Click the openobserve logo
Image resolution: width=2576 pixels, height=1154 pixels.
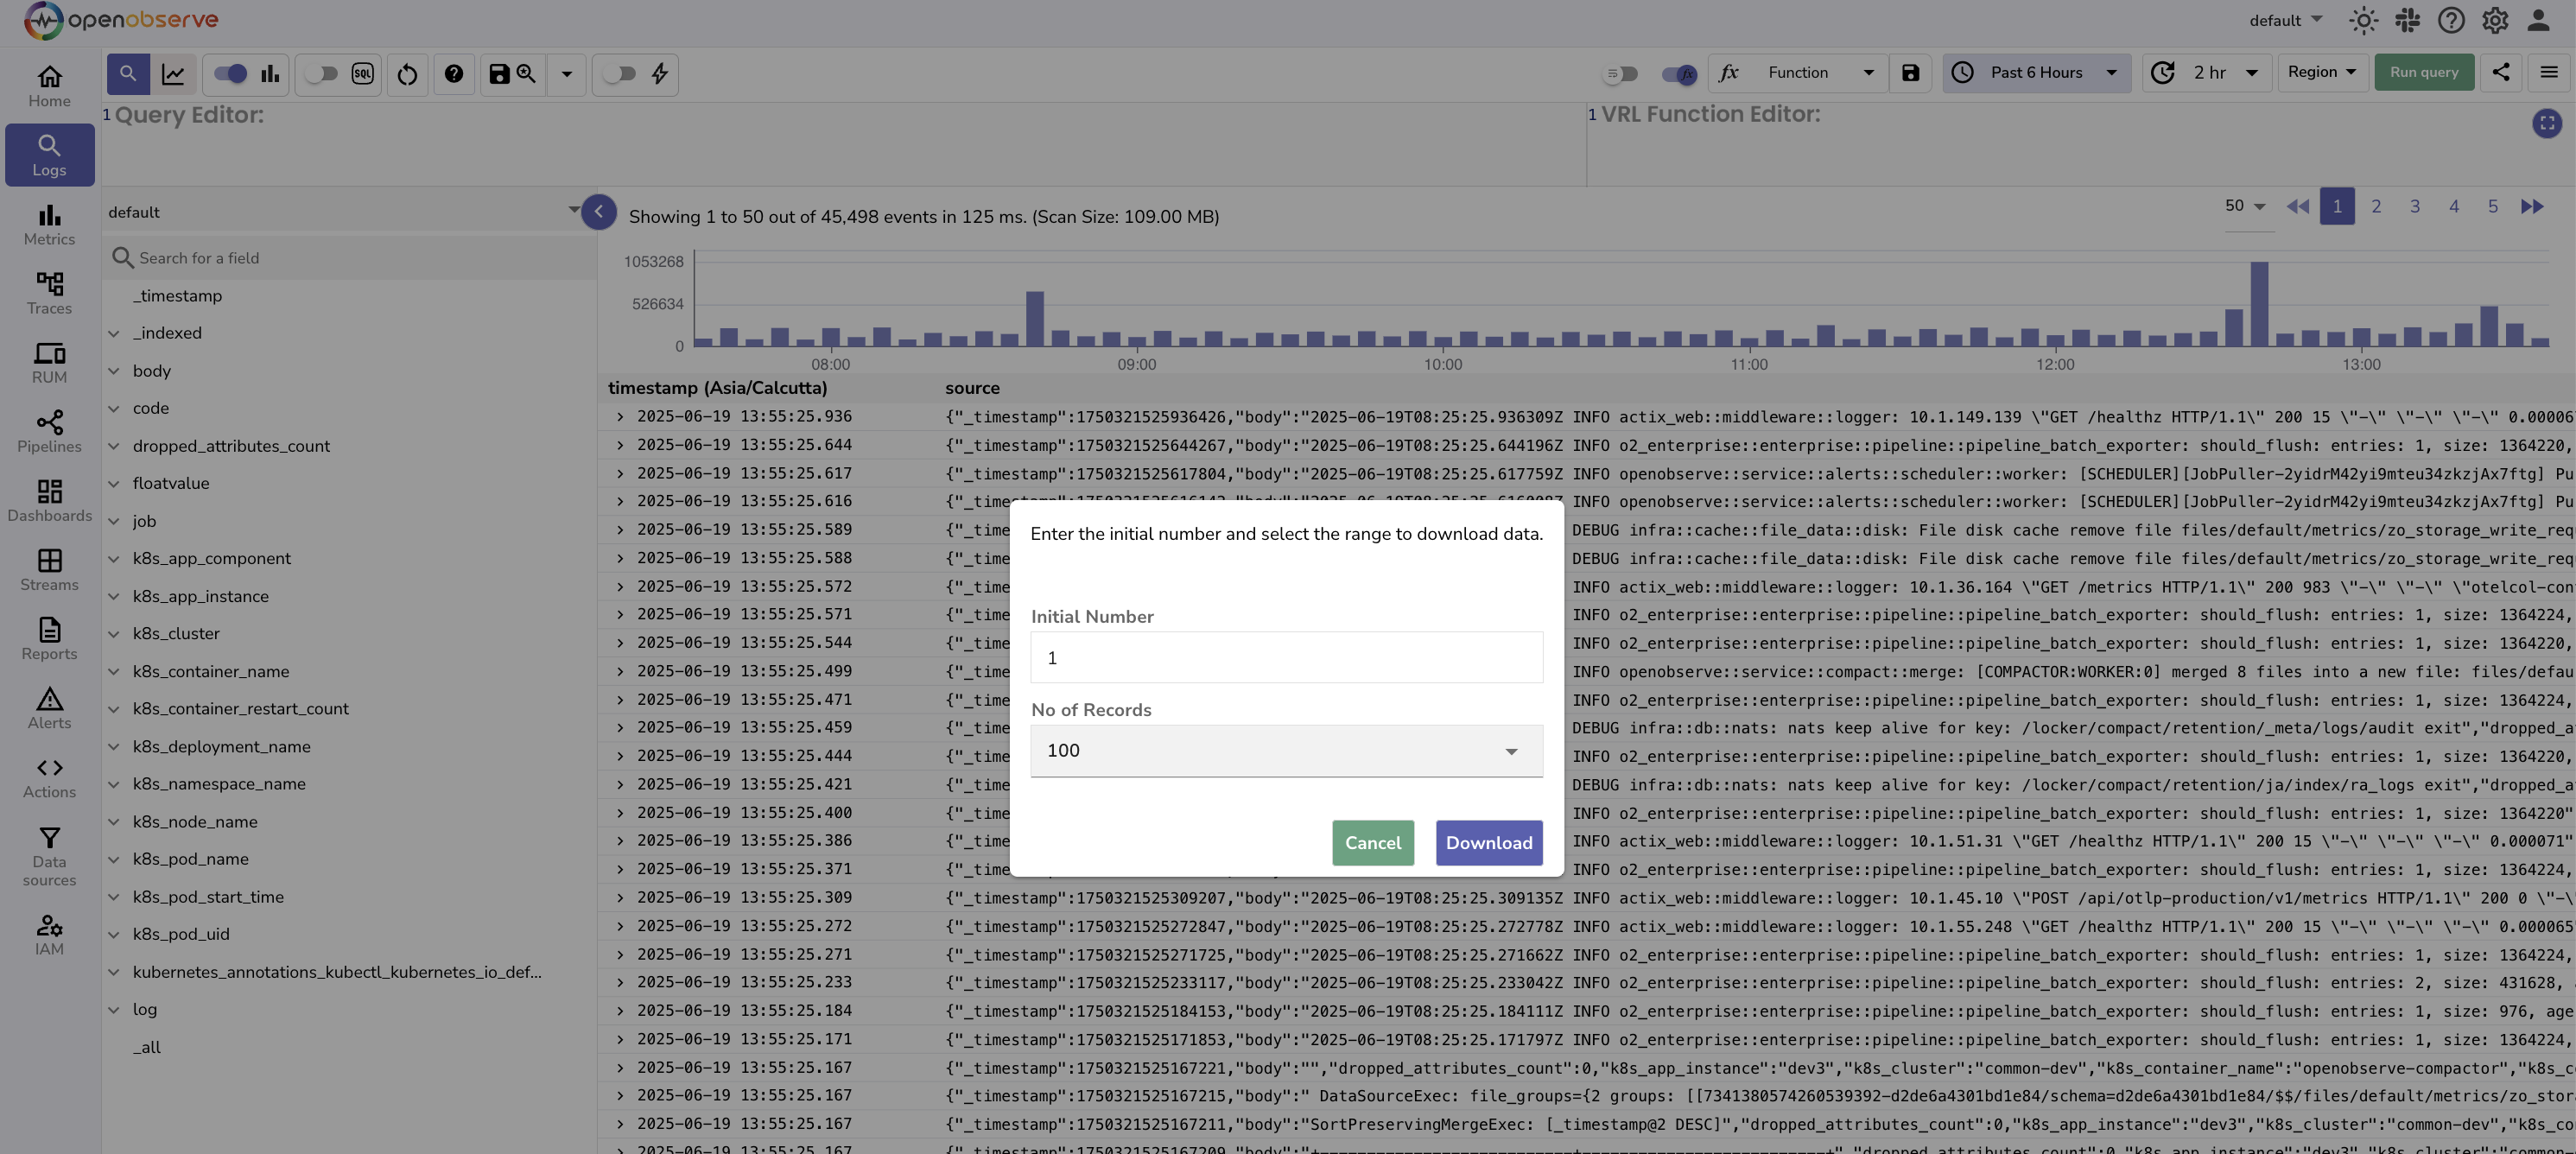tap(121, 20)
